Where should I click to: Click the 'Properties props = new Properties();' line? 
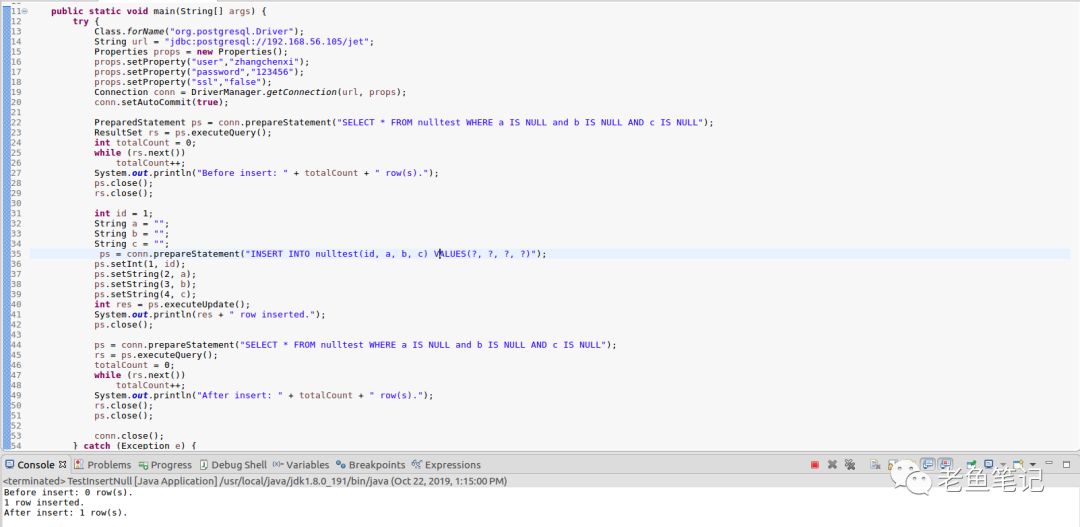click(x=191, y=52)
